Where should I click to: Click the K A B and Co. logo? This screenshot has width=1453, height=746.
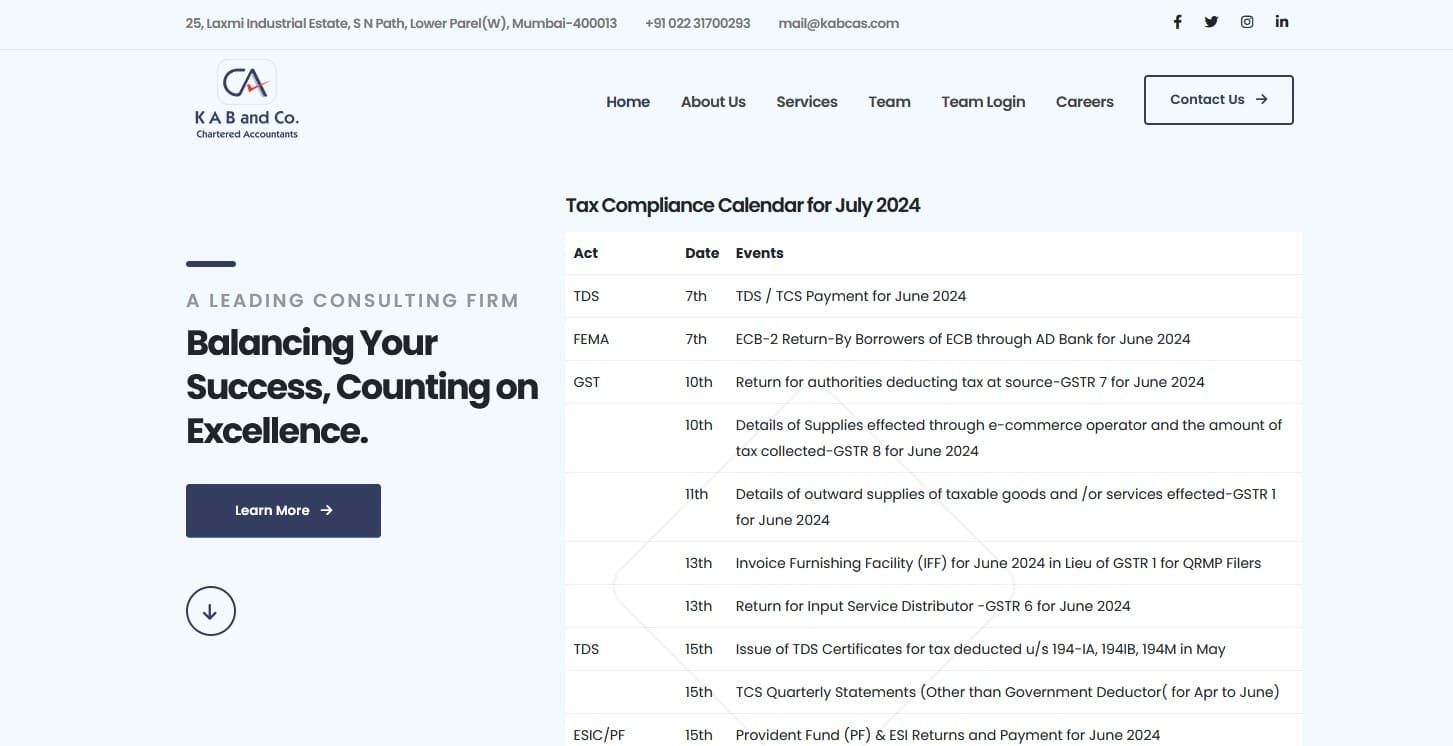point(246,99)
